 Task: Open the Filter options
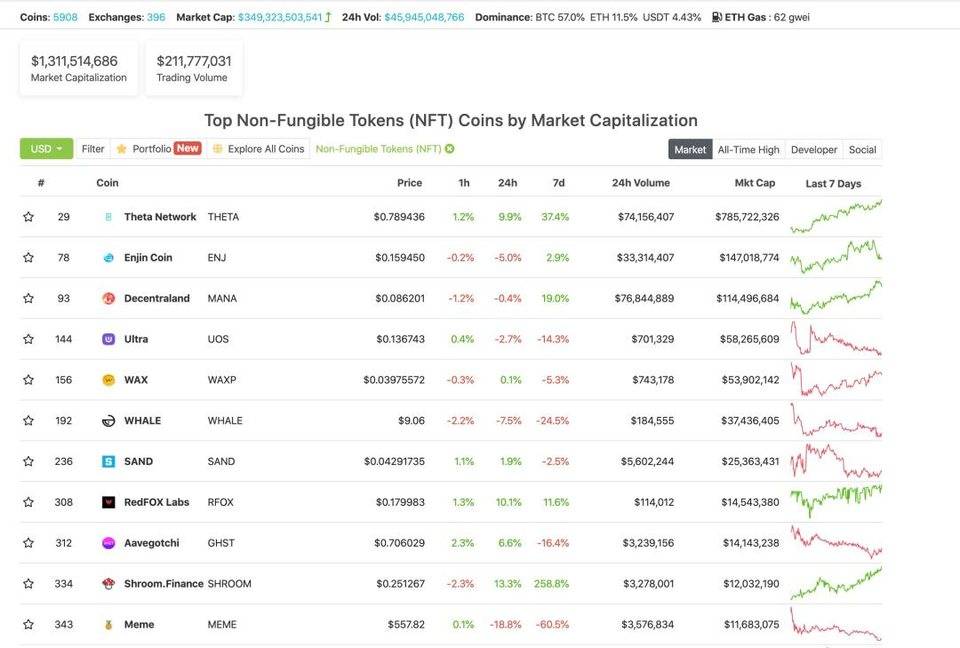(x=93, y=149)
